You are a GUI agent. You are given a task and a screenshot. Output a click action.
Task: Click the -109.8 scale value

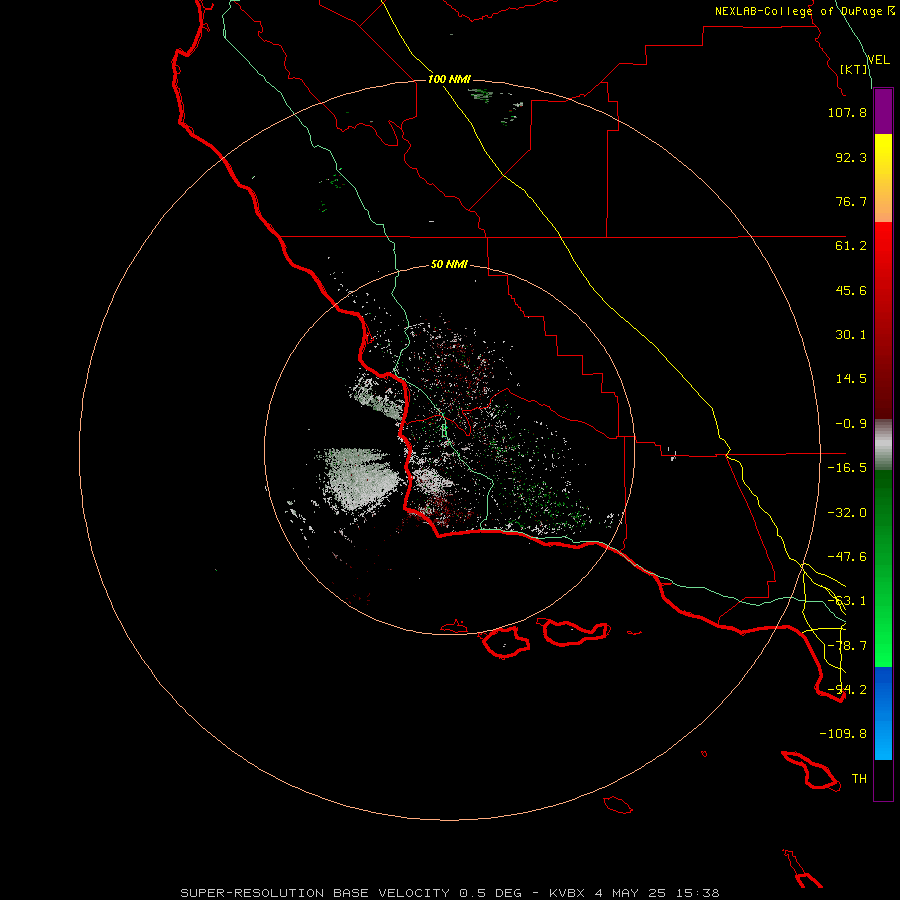click(x=843, y=734)
